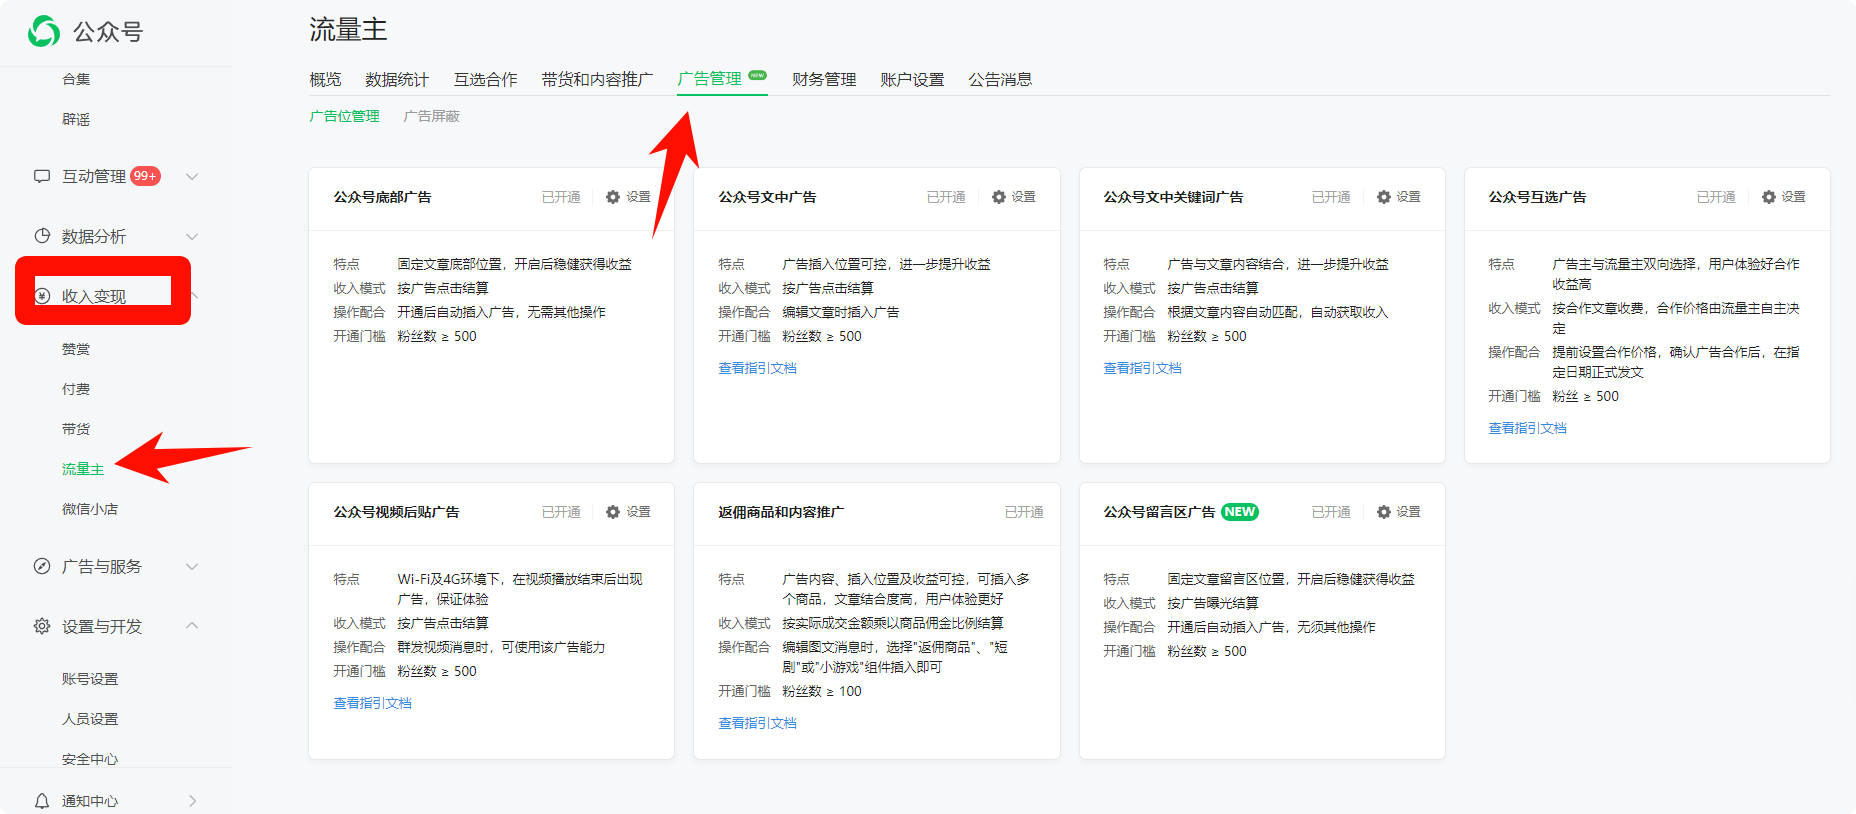
Task: Open 查看指引文档 link in 返佣商品和内容推广 card
Action: (x=757, y=723)
